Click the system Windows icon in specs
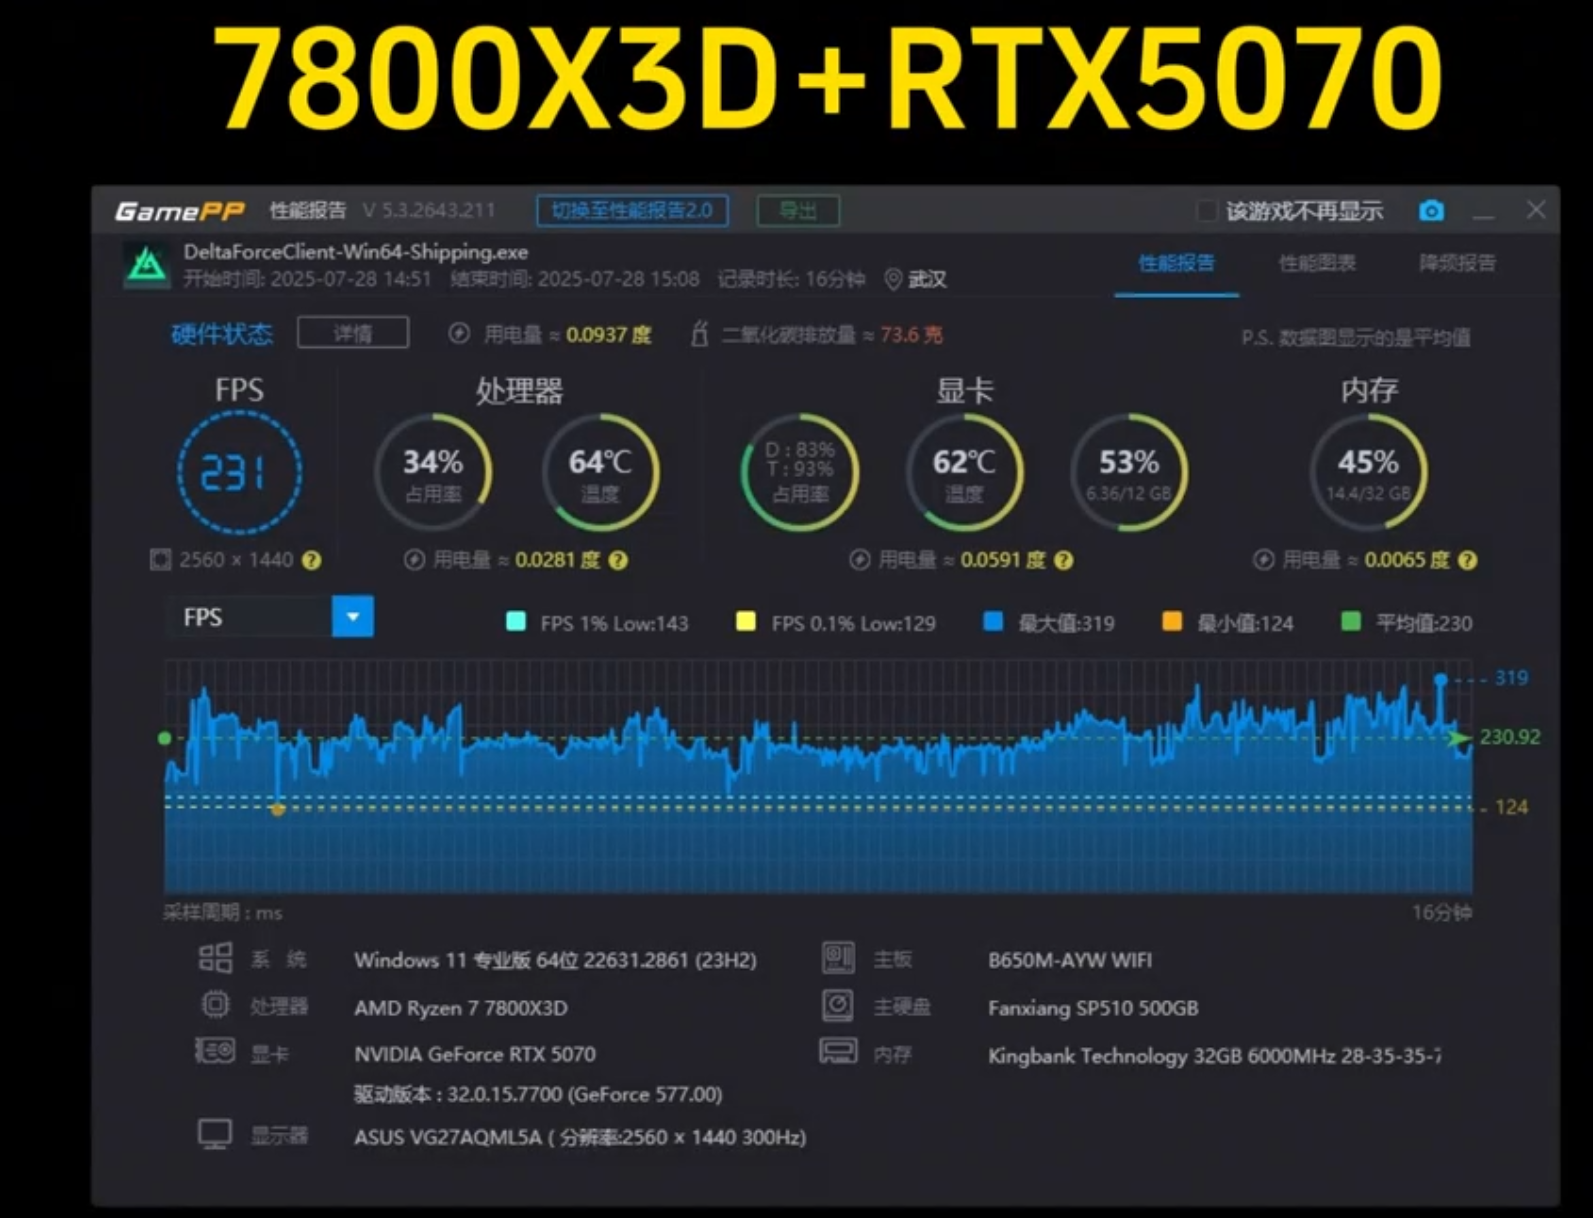1593x1218 pixels. tap(215, 958)
